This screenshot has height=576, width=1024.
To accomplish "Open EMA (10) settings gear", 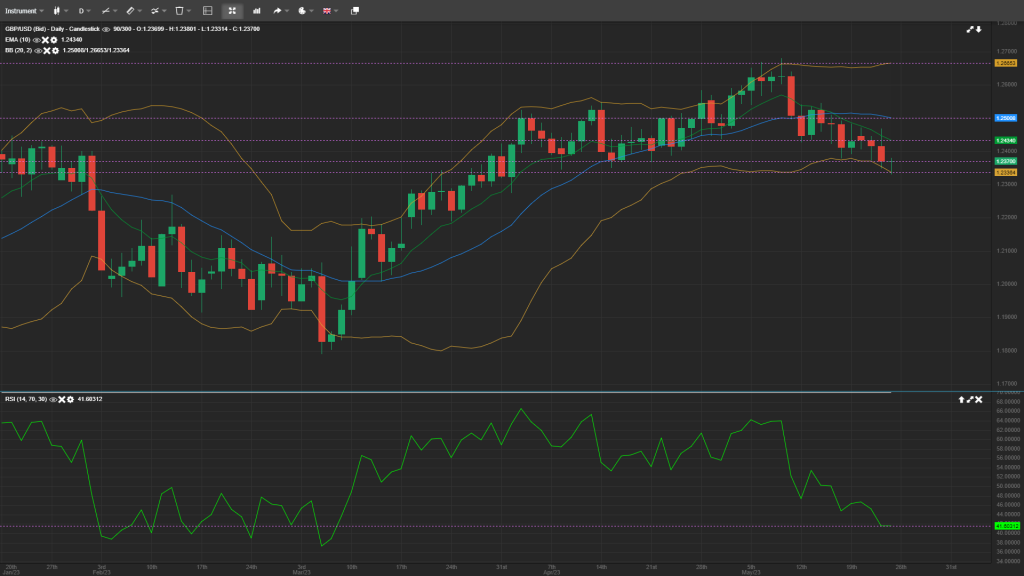I will click(x=54, y=40).
